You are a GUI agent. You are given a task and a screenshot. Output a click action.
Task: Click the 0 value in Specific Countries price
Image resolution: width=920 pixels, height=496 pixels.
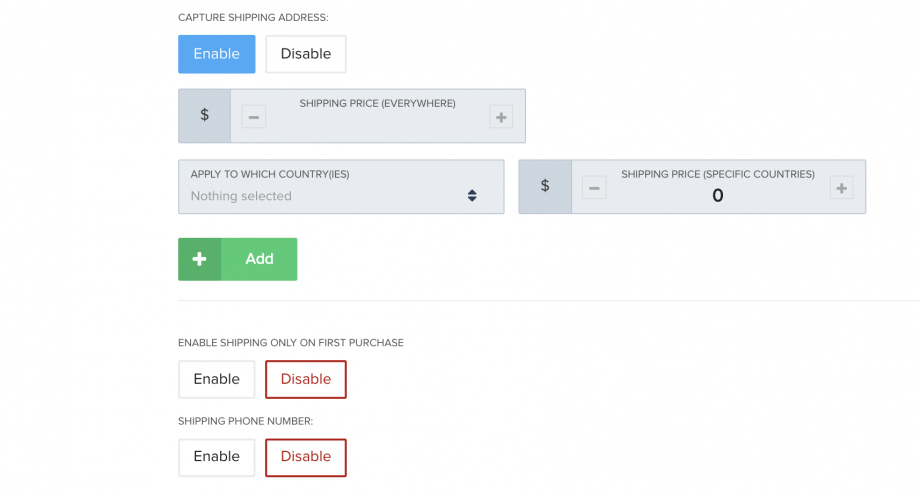[717, 196]
